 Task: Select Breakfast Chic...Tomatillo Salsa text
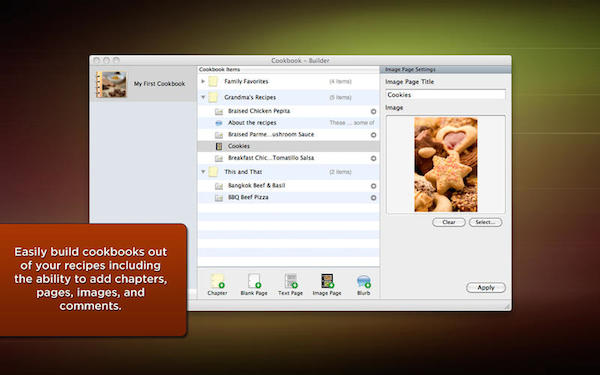(271, 158)
